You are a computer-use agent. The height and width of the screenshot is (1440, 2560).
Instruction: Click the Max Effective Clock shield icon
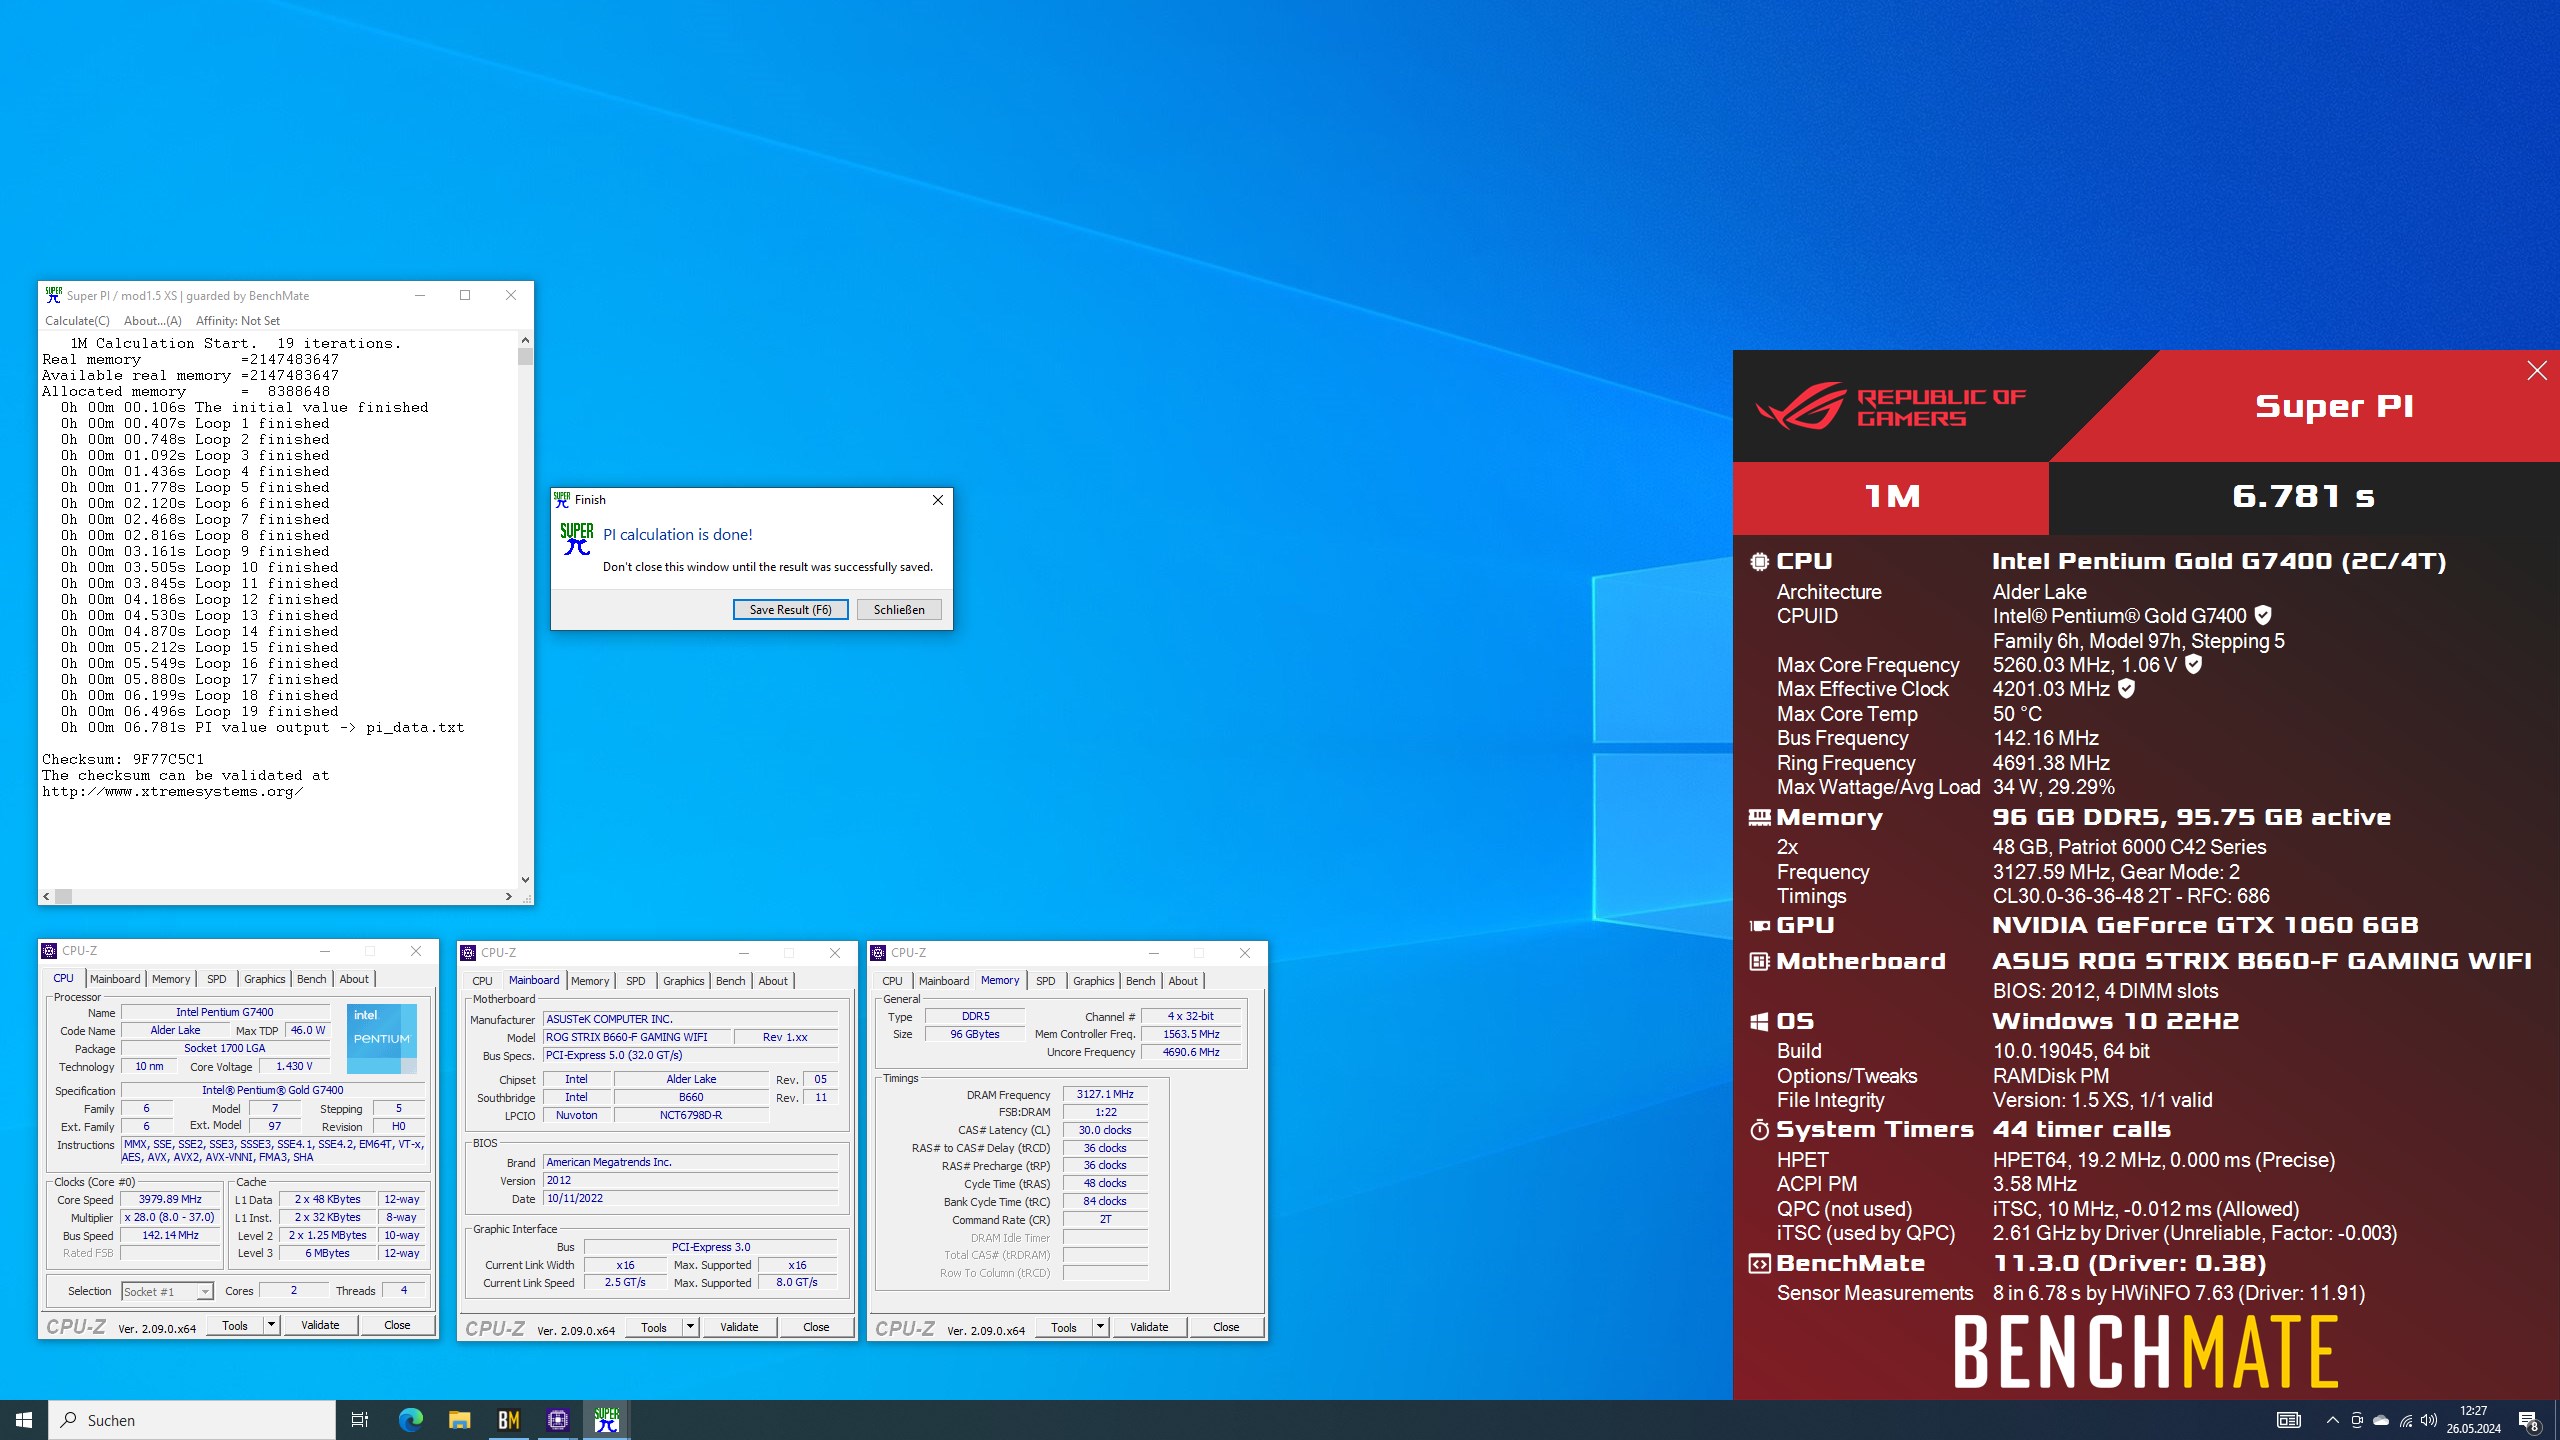click(2127, 688)
